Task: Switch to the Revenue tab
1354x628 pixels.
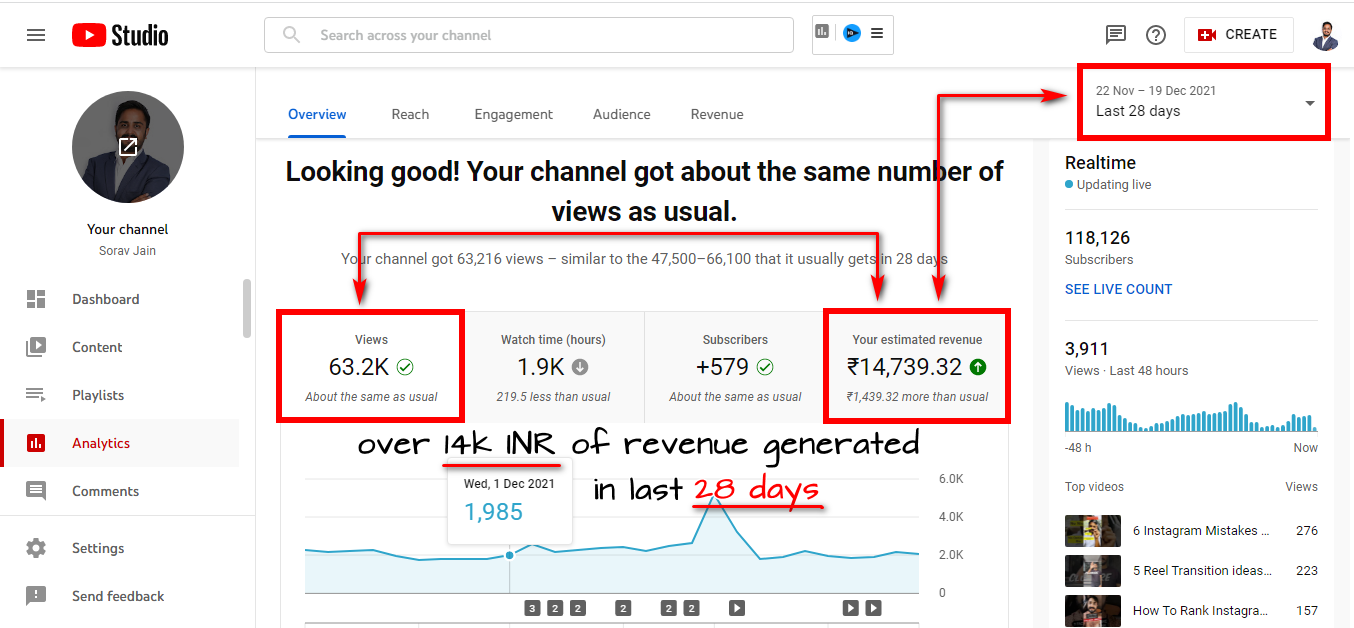Action: pos(717,114)
